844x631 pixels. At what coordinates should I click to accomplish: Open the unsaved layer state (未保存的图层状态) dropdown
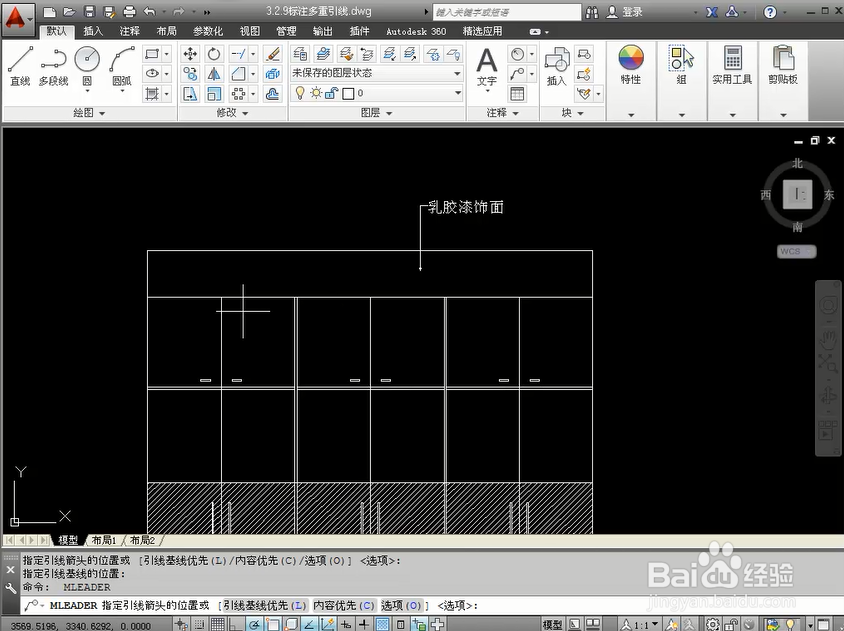[376, 73]
